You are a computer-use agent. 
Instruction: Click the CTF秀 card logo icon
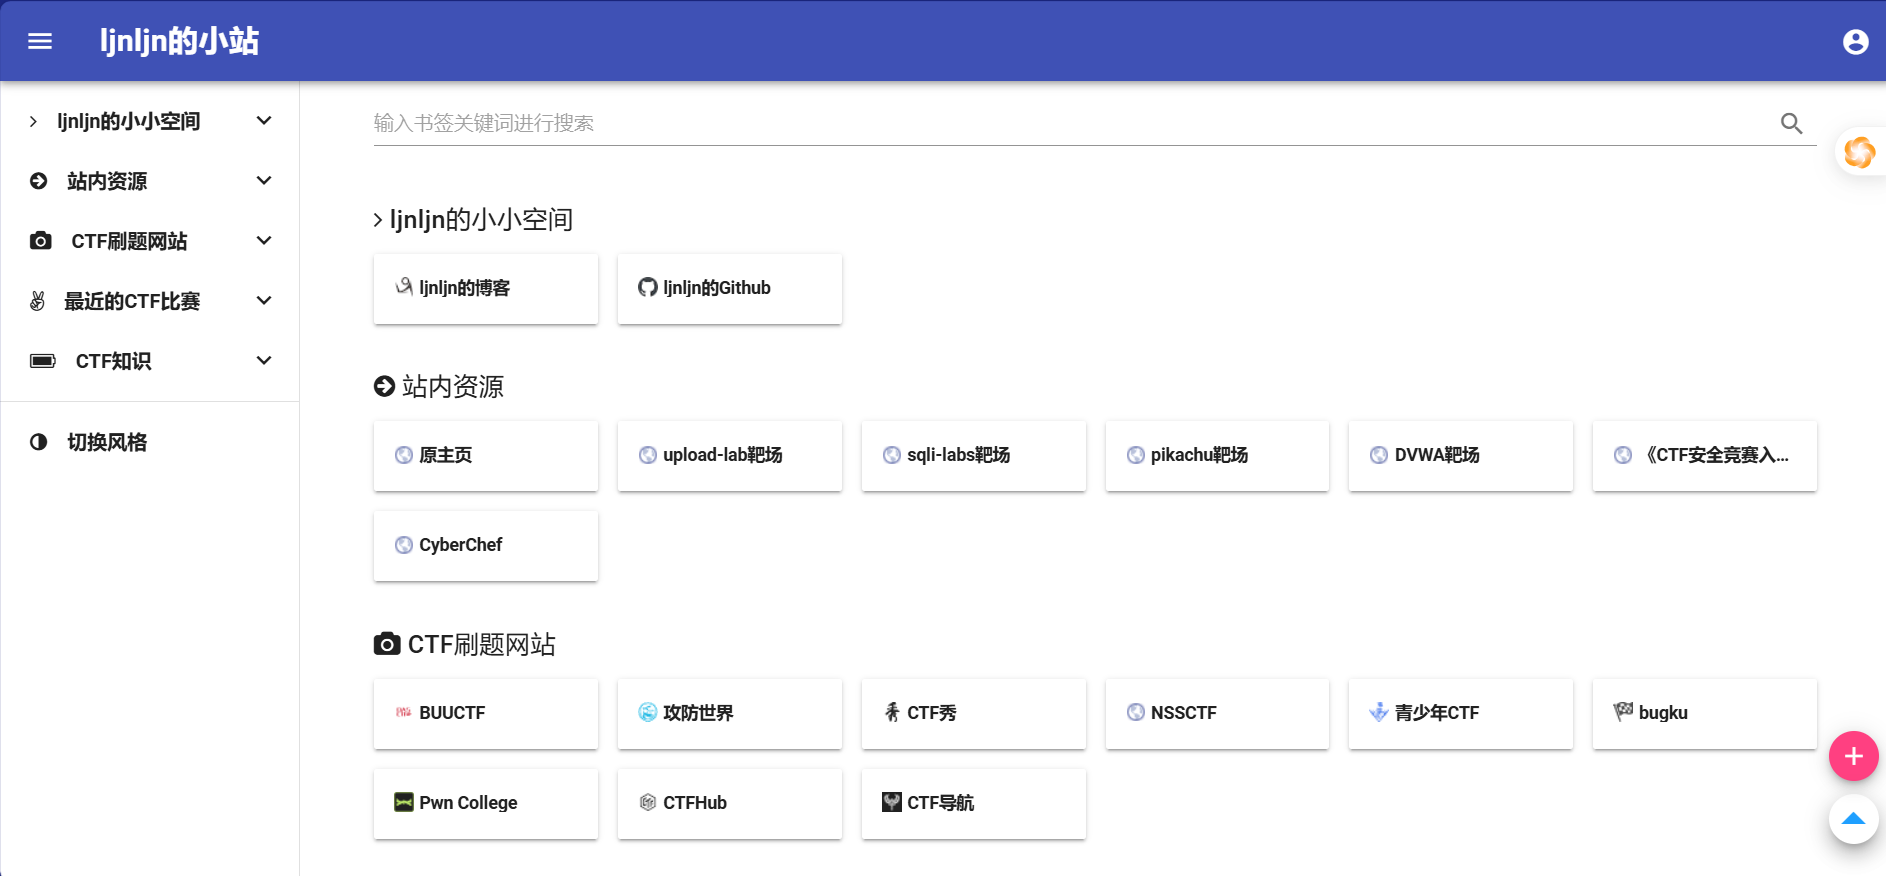[x=892, y=712]
